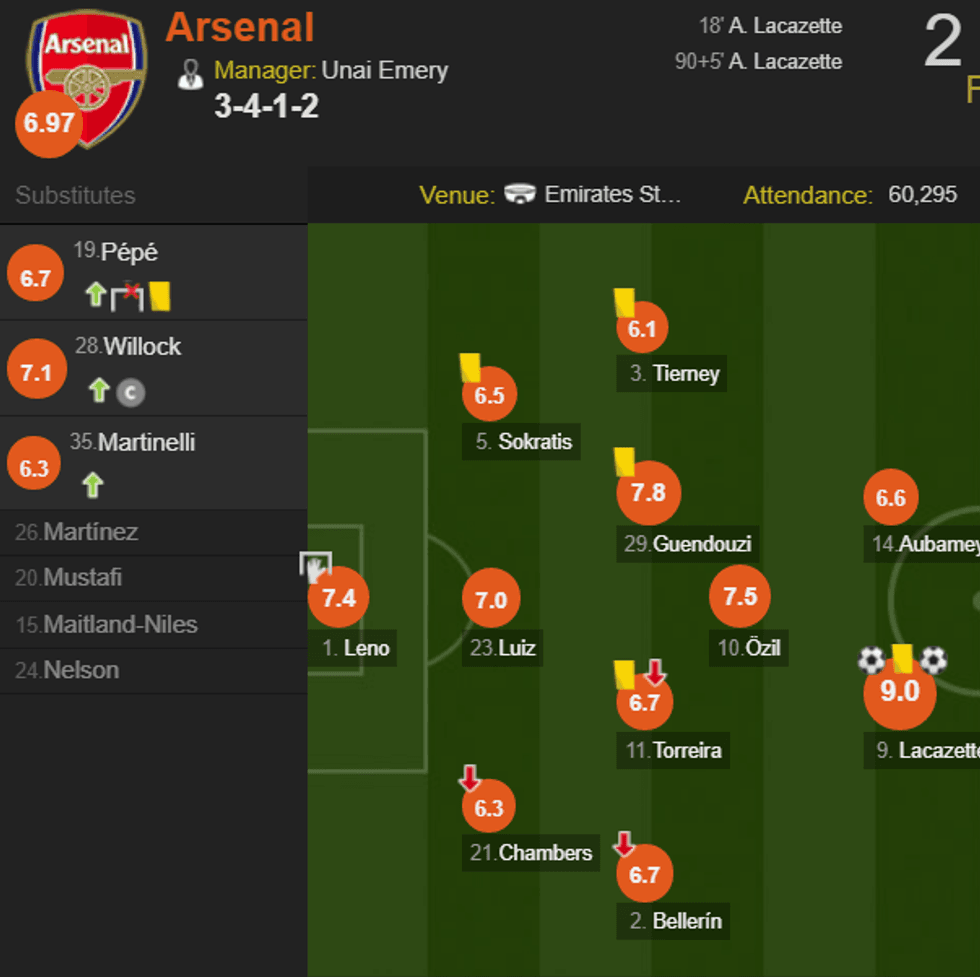The width and height of the screenshot is (980, 977).
Task: Click Lacazette's 18' goal entry
Action: (770, 26)
